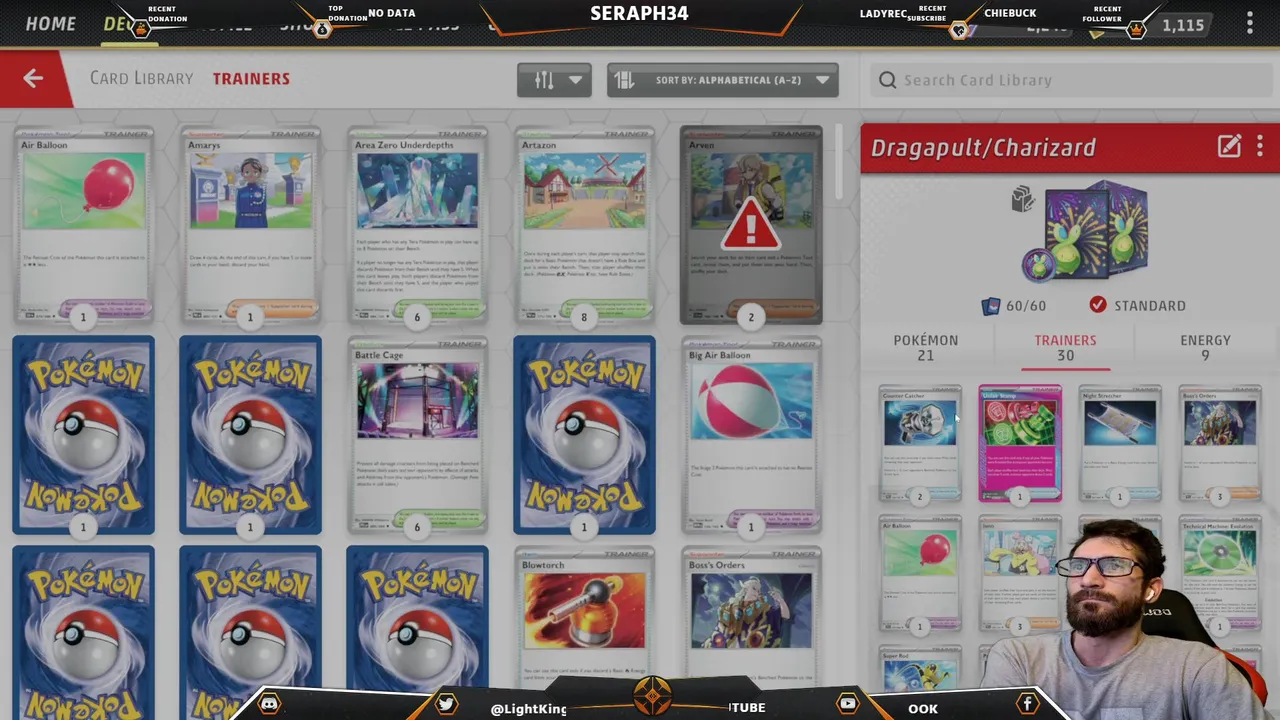
Task: Select the Artazon stadium card
Action: [584, 225]
